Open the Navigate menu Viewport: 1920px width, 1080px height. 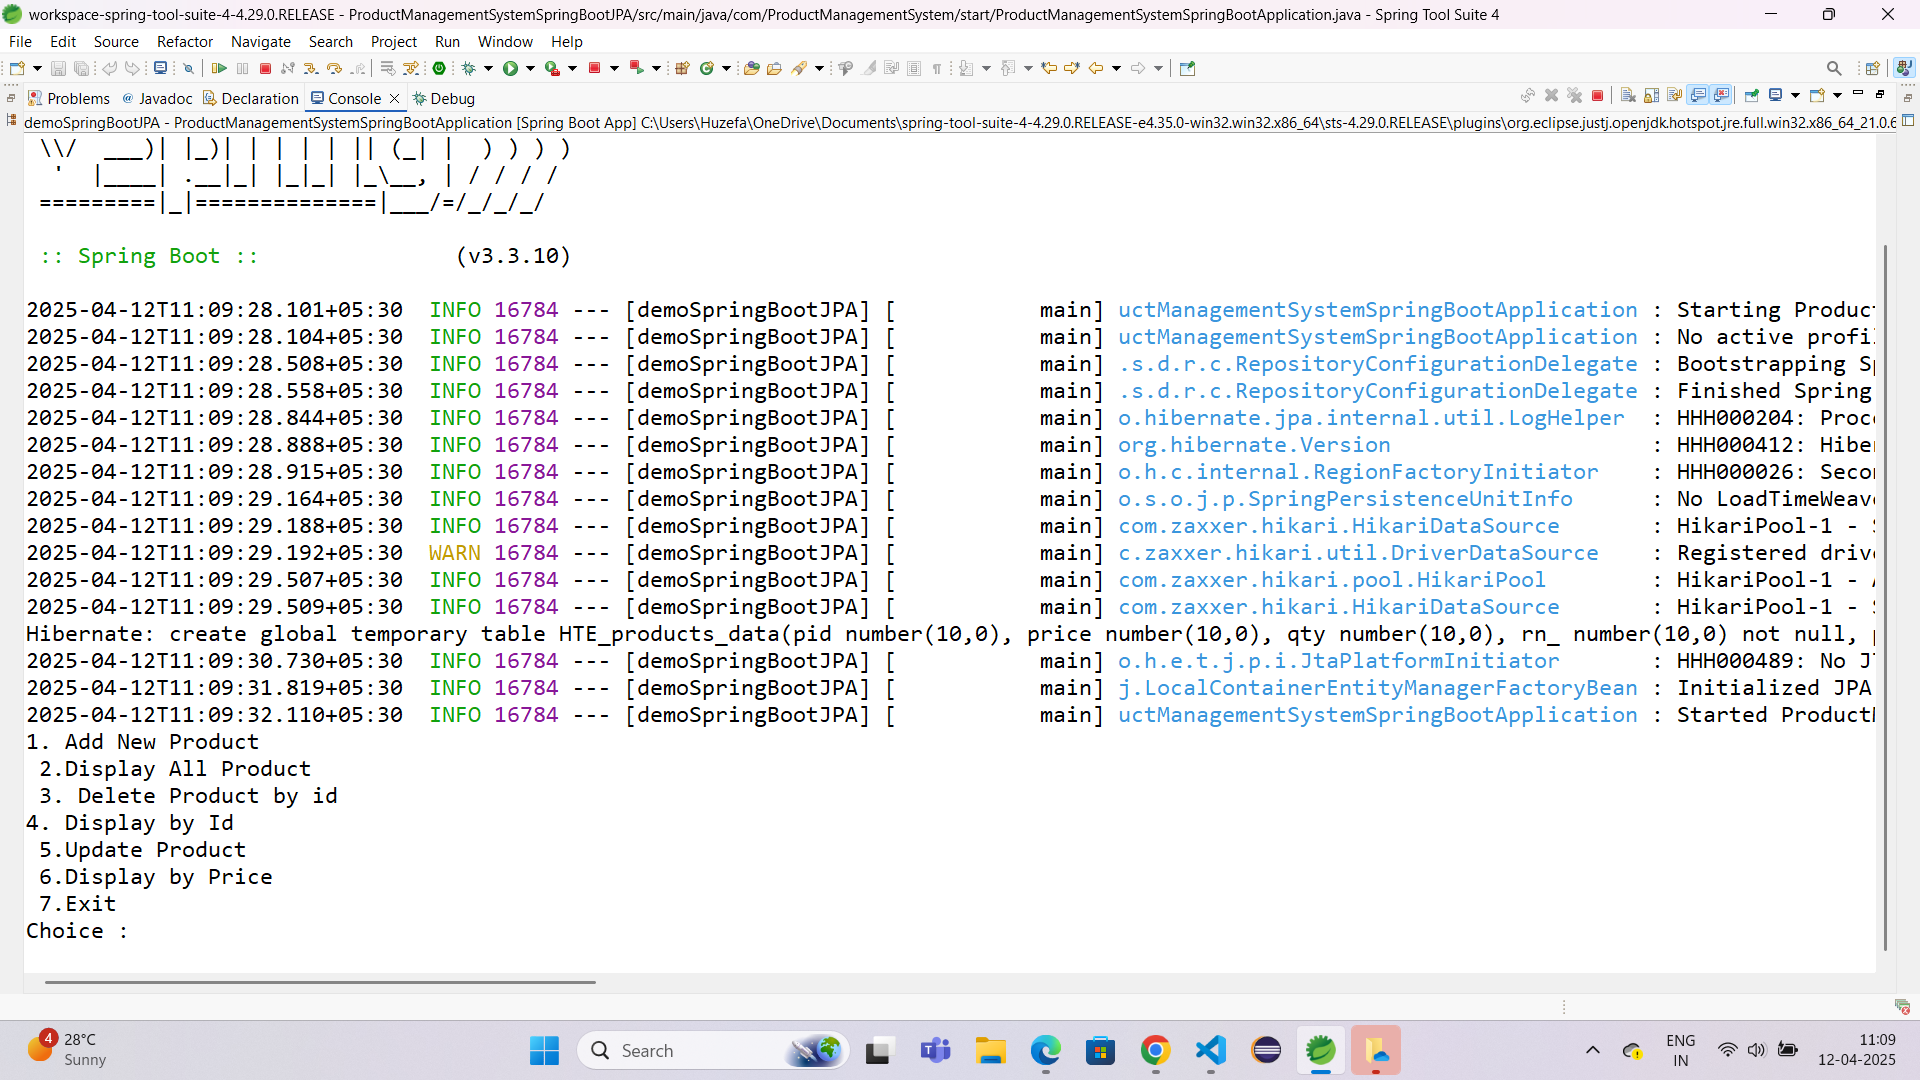point(260,41)
